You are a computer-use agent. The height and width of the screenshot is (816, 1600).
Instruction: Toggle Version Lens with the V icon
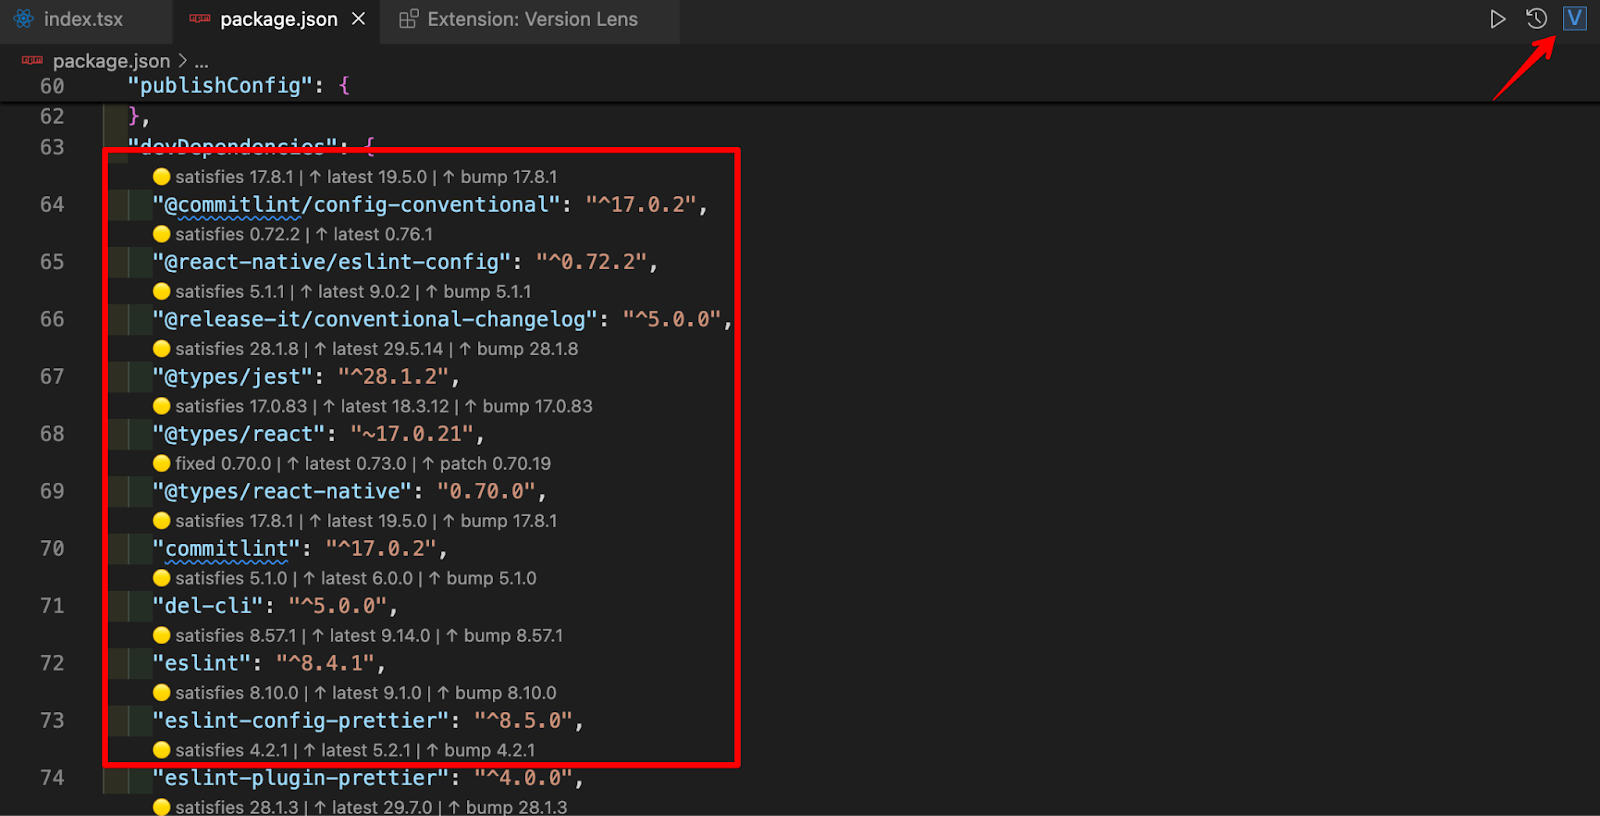(1575, 18)
